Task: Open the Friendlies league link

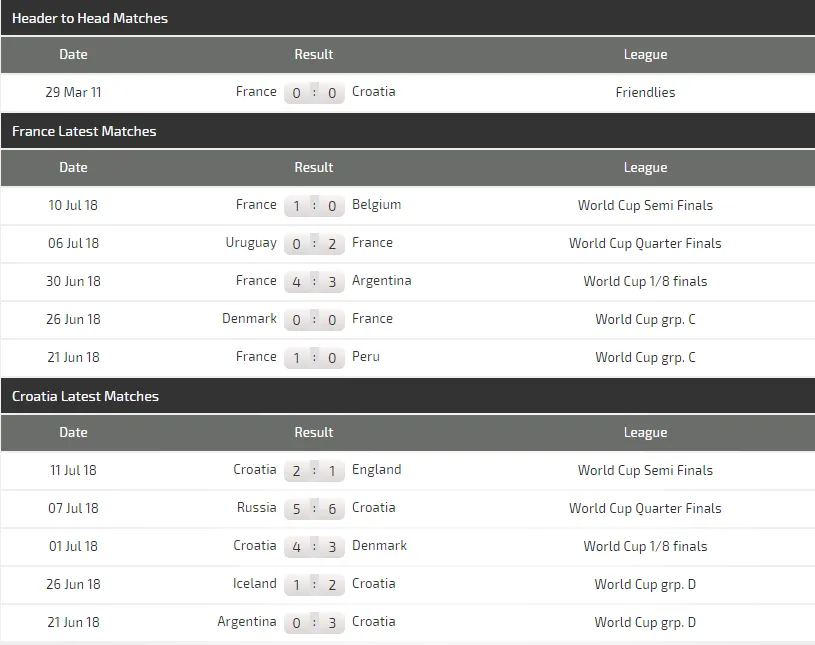Action: tap(645, 92)
